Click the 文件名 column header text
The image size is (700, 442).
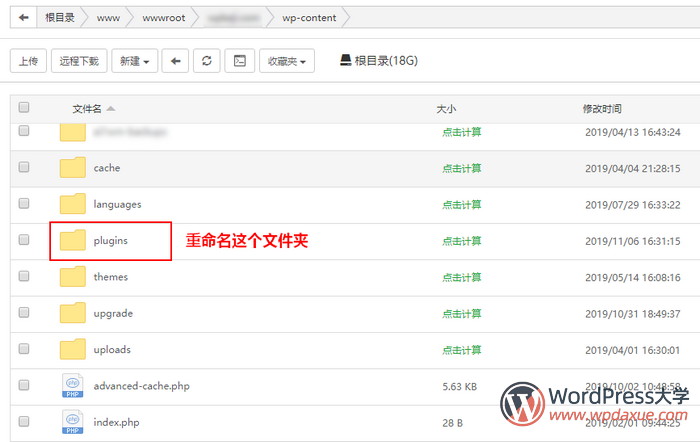[x=87, y=108]
